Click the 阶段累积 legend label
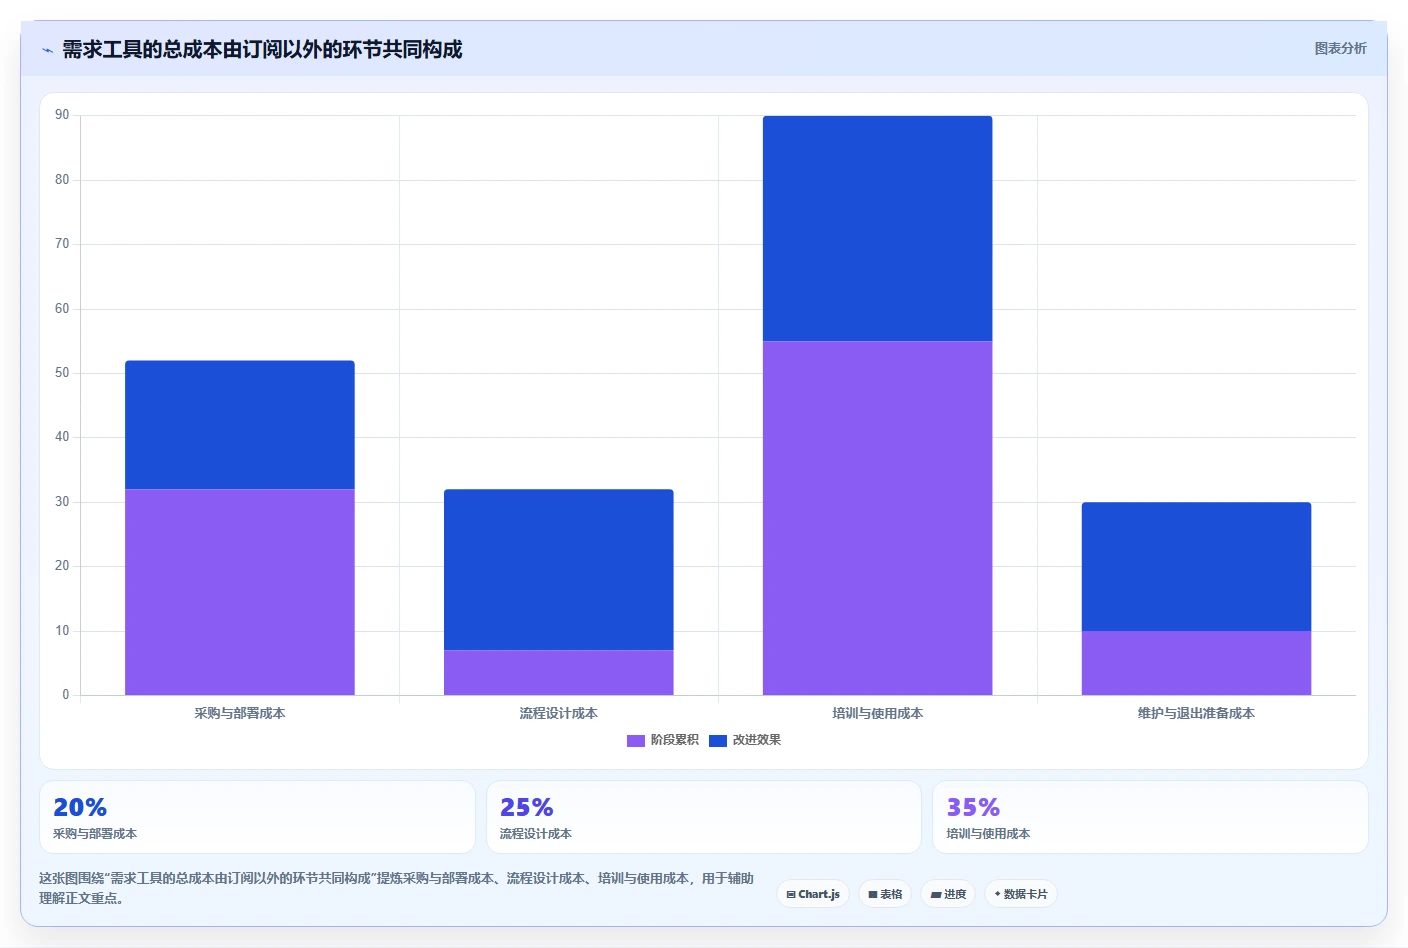 click(675, 740)
